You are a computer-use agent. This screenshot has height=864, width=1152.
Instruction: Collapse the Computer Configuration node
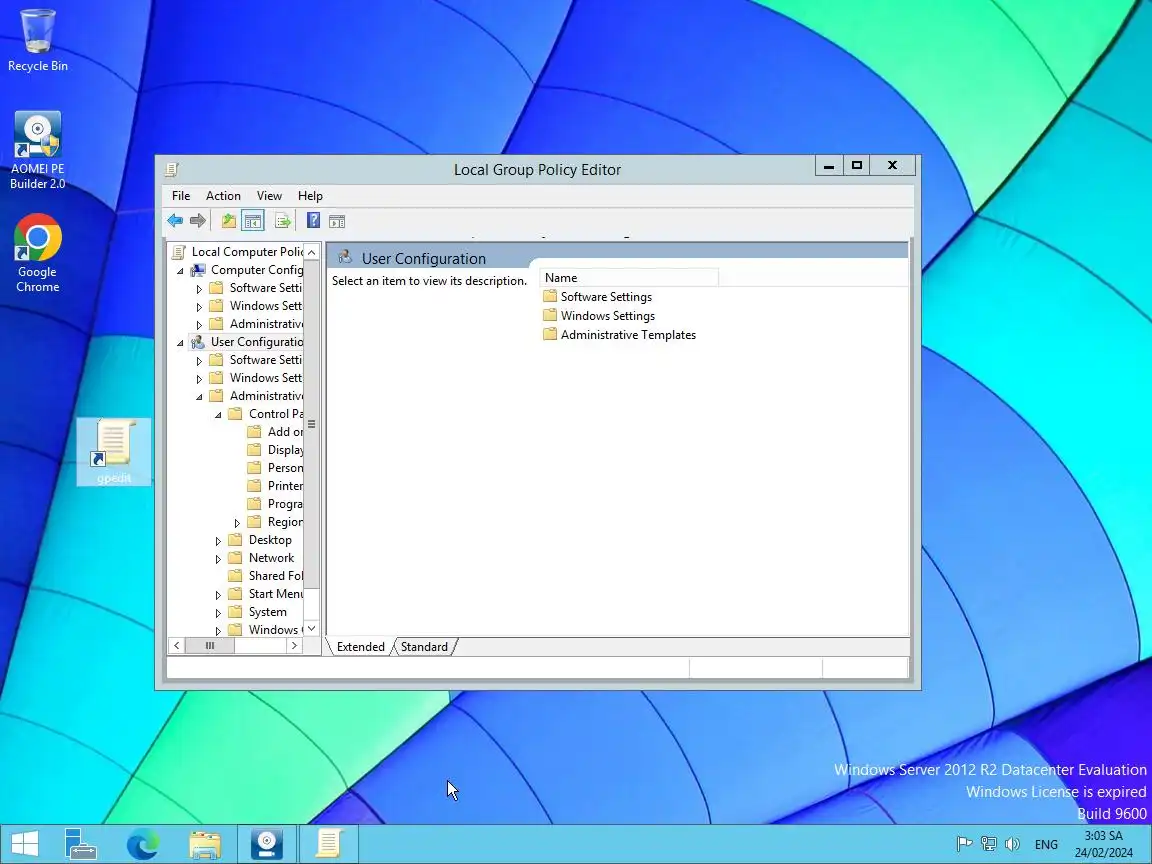(180, 271)
